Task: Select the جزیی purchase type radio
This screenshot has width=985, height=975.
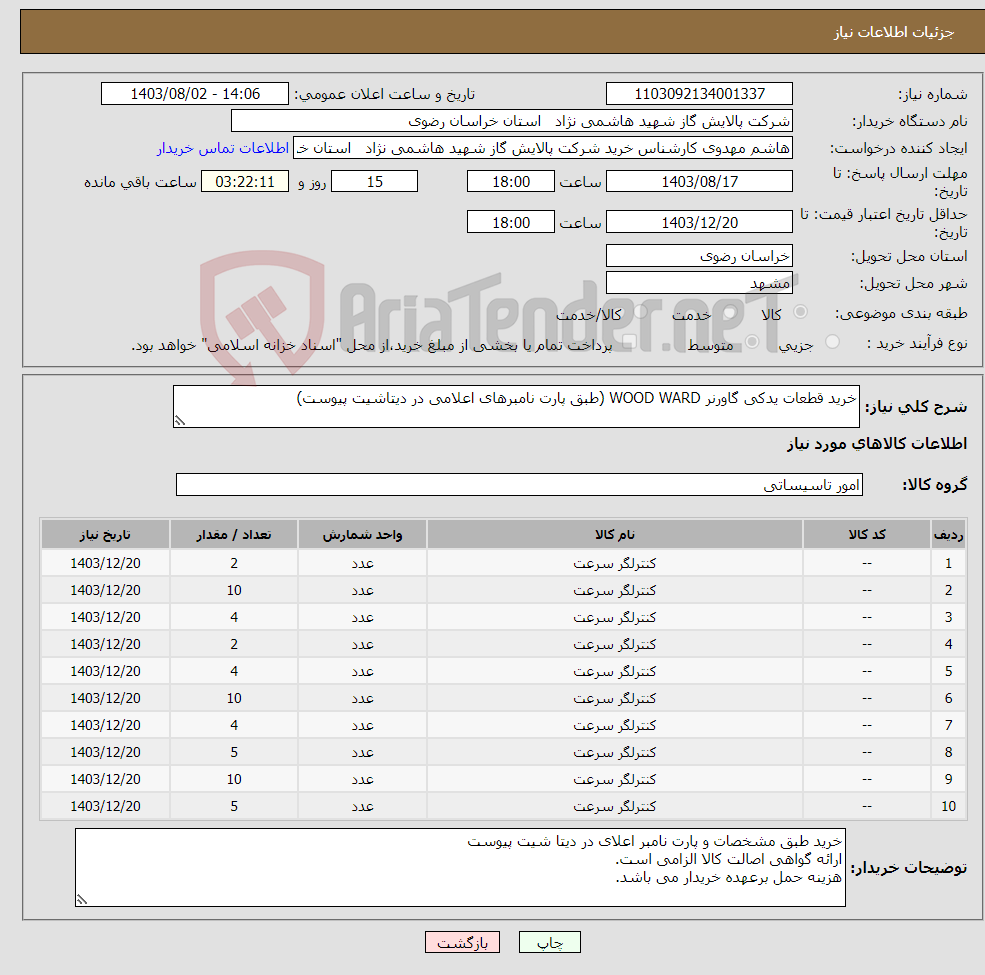Action: click(832, 341)
